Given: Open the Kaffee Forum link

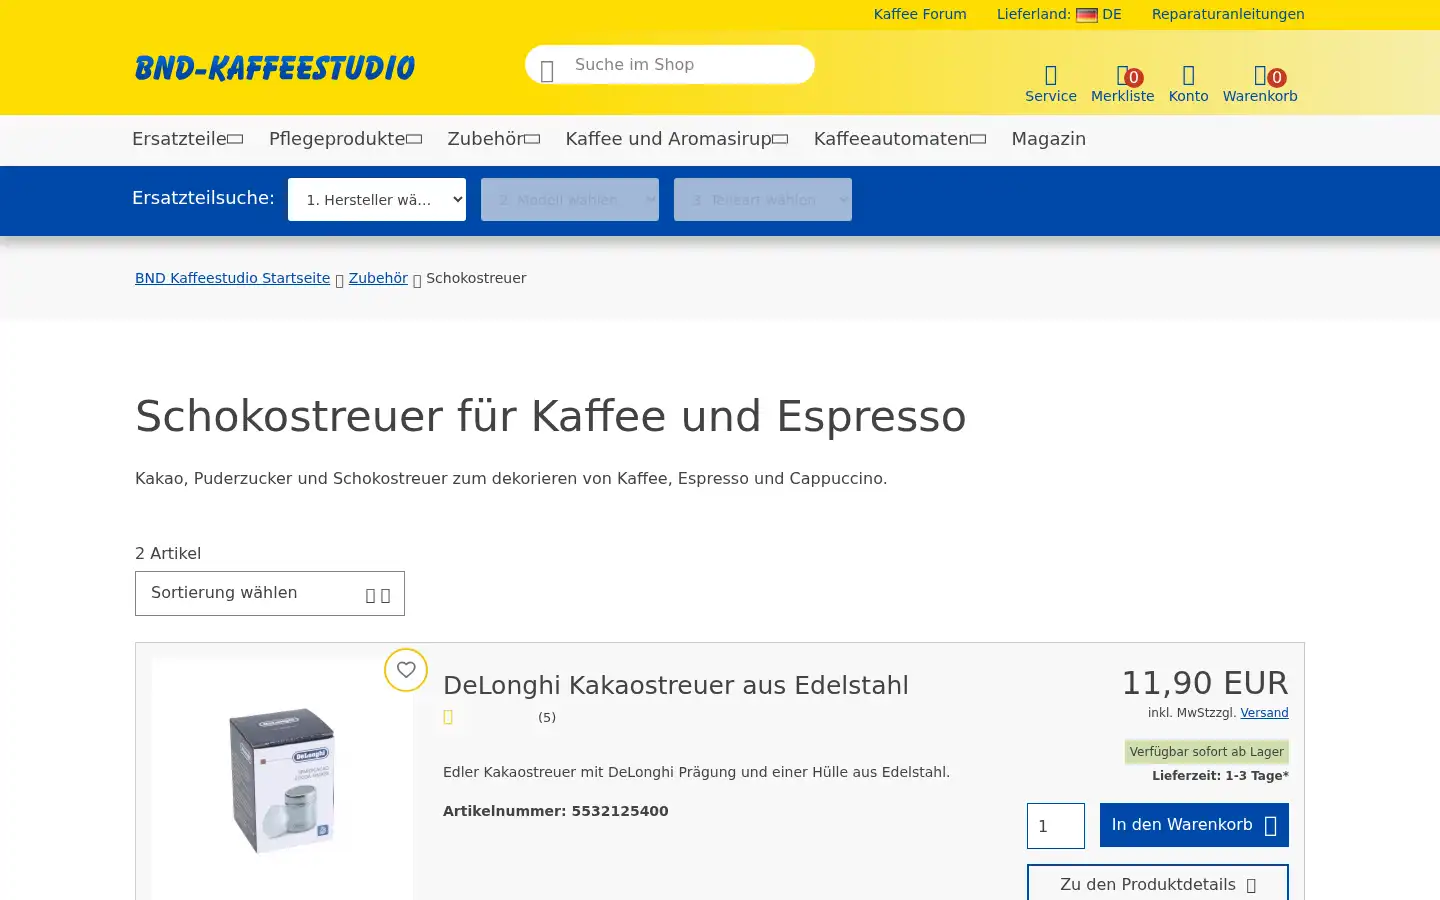Looking at the screenshot, I should [920, 14].
